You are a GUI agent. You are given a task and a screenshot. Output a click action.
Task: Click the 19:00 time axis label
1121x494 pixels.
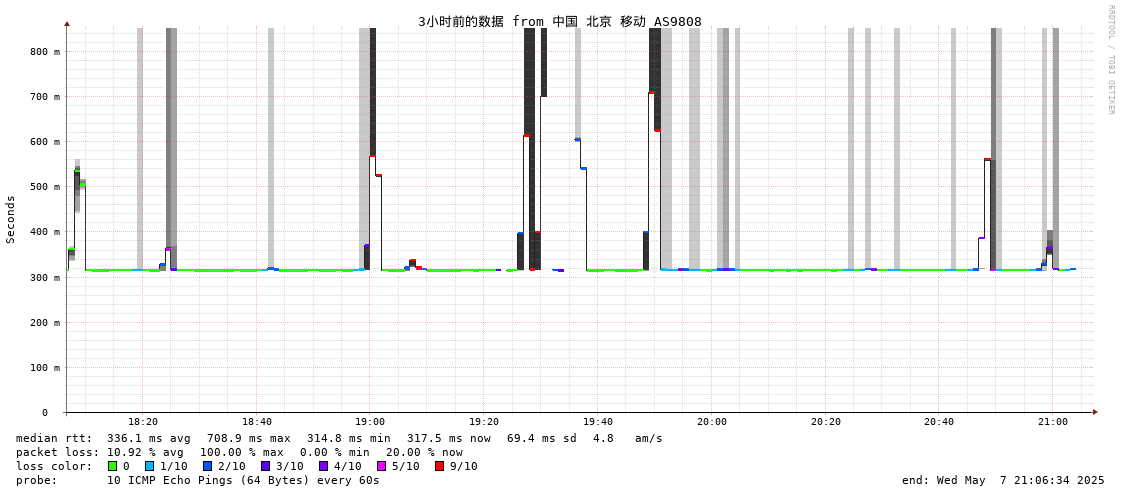point(370,422)
